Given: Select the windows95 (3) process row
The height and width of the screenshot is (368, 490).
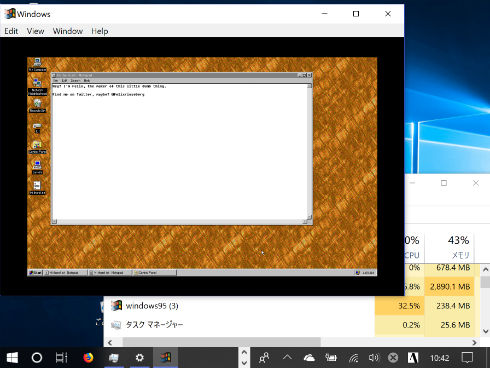Looking at the screenshot, I should tap(292, 306).
